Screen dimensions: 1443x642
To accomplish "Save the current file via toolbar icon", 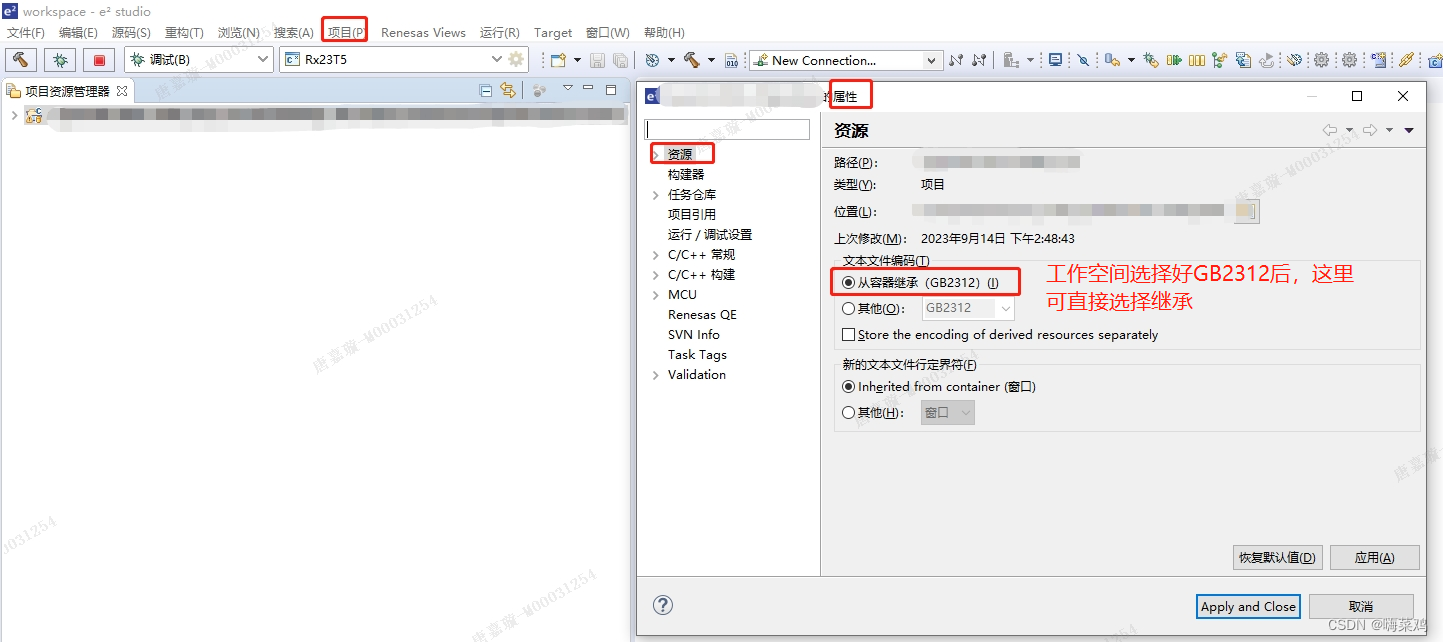I will tap(596, 59).
